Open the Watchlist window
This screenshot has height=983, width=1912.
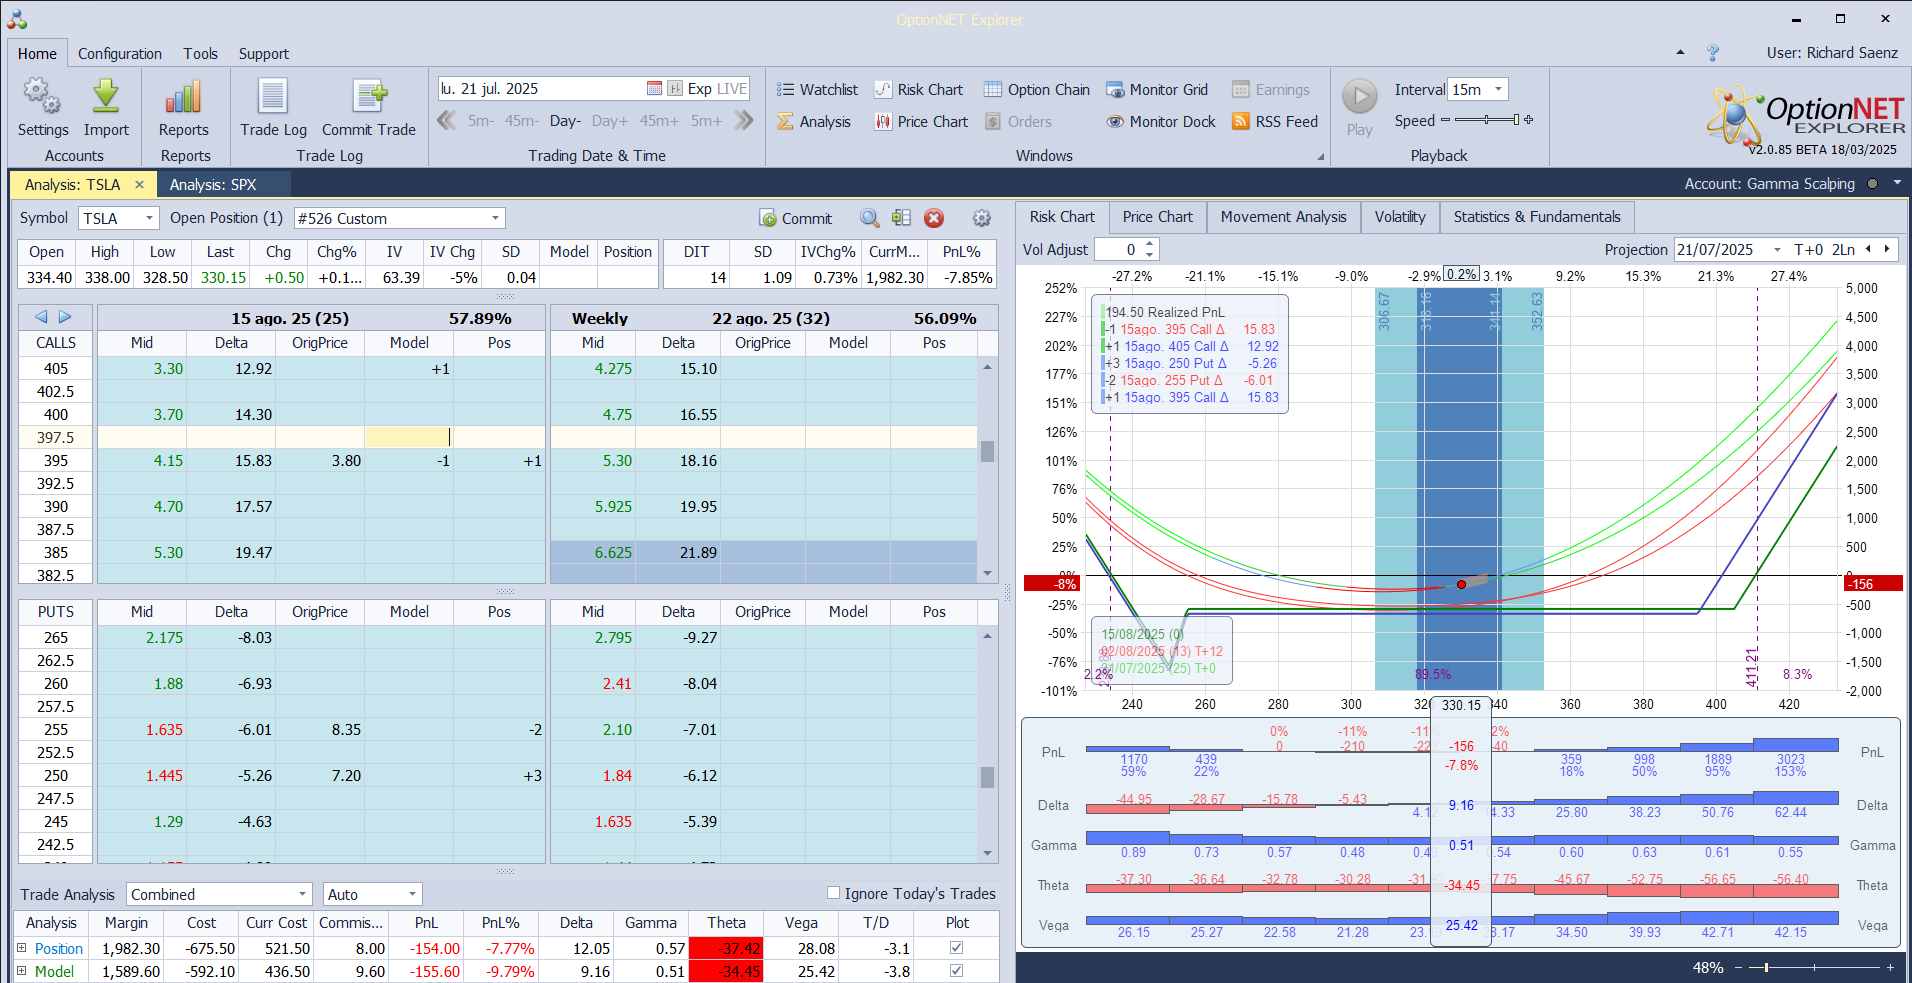[x=817, y=90]
